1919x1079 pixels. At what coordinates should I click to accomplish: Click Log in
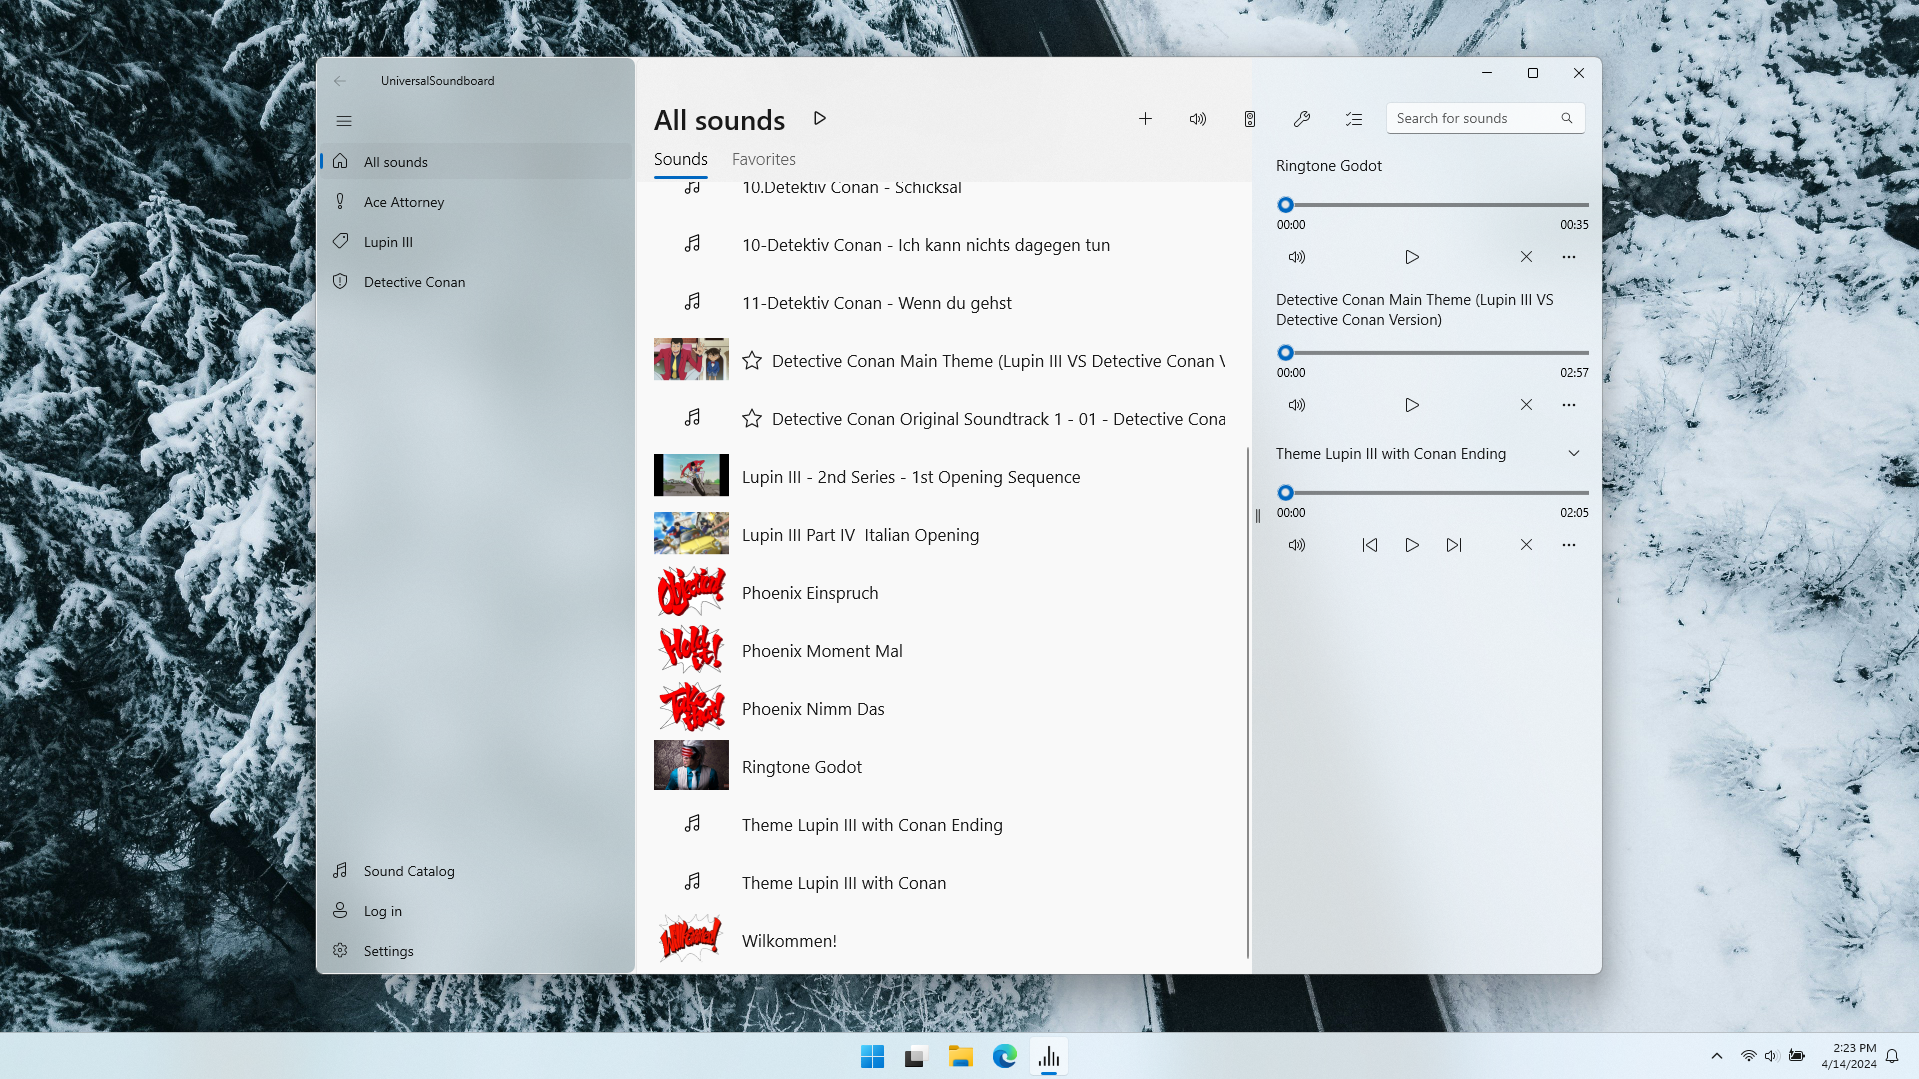[x=476, y=911]
